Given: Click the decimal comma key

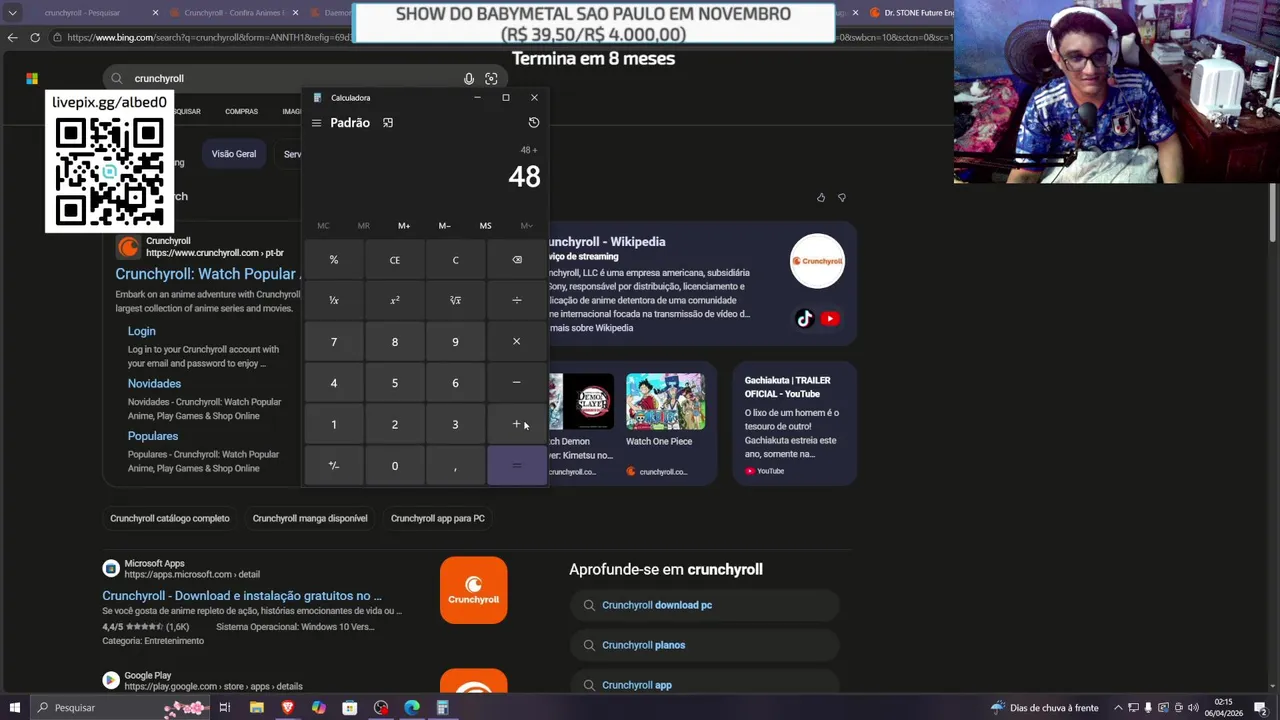Looking at the screenshot, I should click(x=455, y=466).
